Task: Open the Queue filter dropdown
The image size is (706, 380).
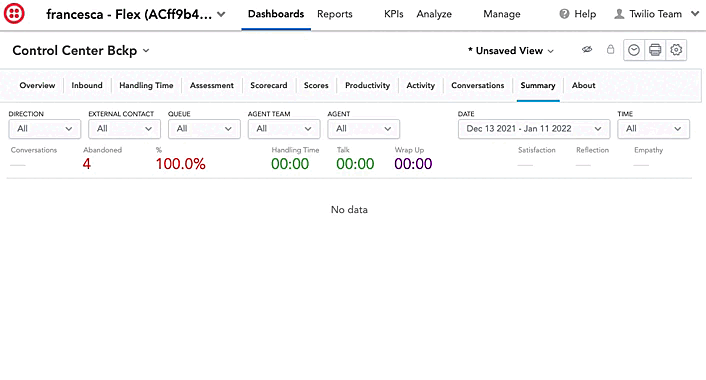Action: (x=204, y=129)
